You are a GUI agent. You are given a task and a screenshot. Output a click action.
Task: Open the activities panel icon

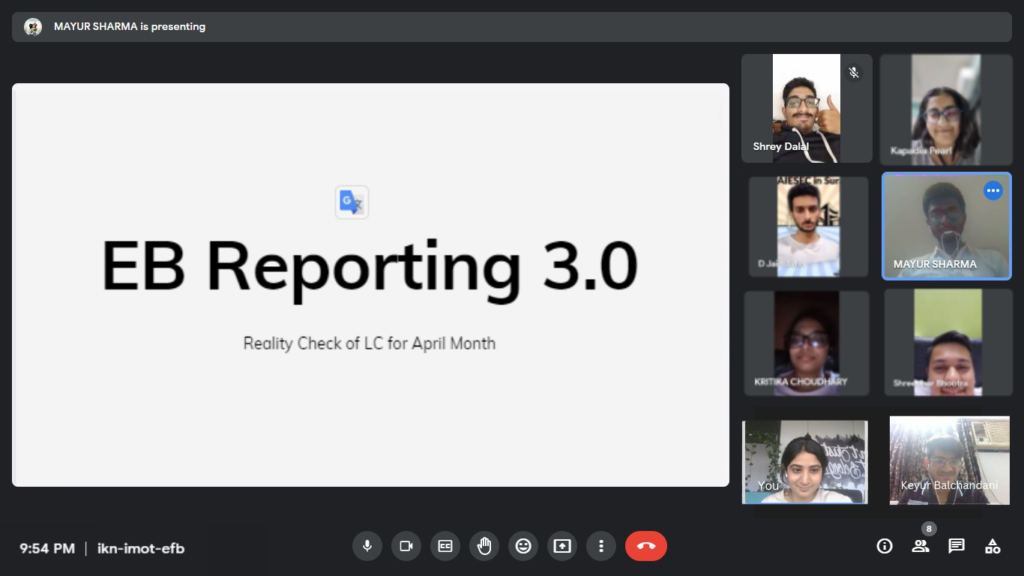(992, 546)
